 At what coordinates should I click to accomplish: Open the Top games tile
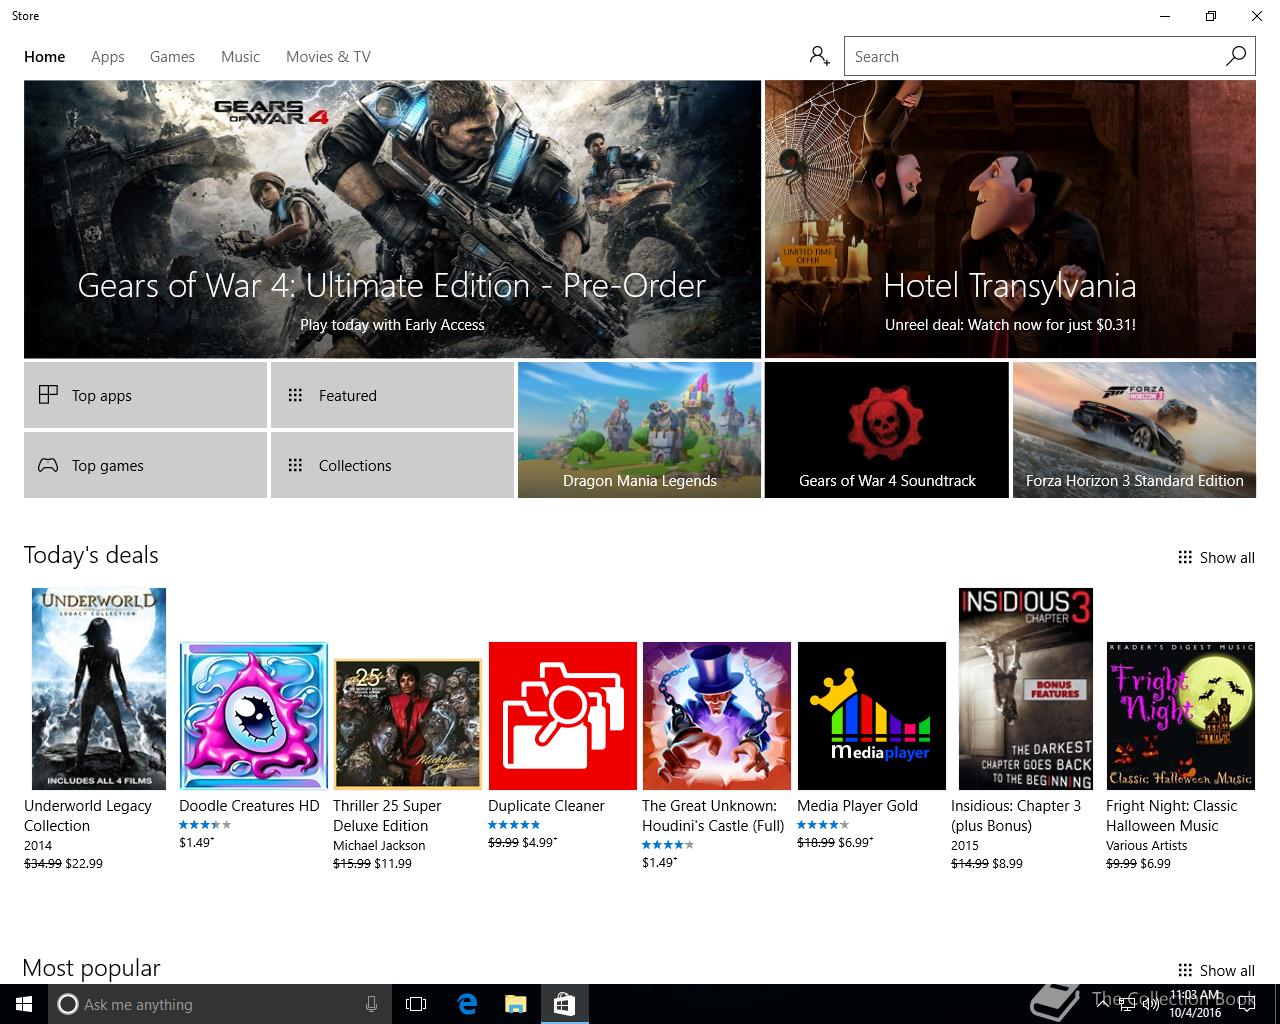(145, 465)
